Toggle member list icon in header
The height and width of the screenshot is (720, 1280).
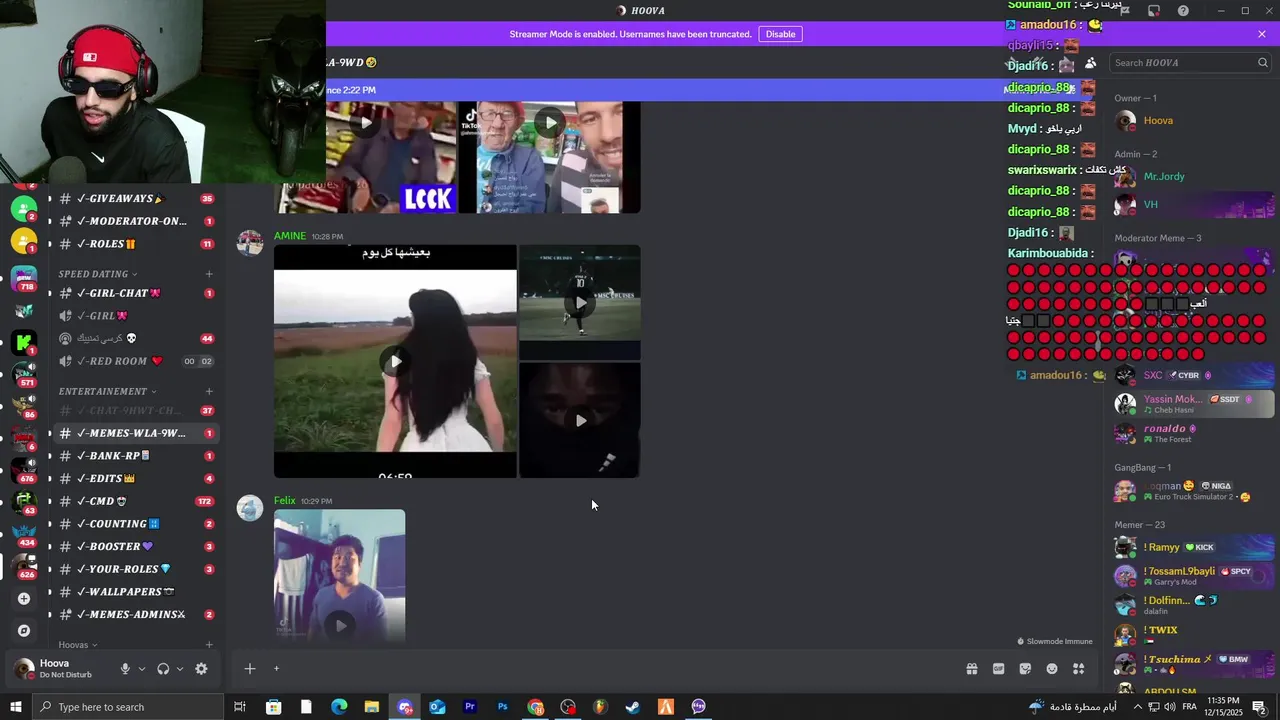(x=1090, y=63)
